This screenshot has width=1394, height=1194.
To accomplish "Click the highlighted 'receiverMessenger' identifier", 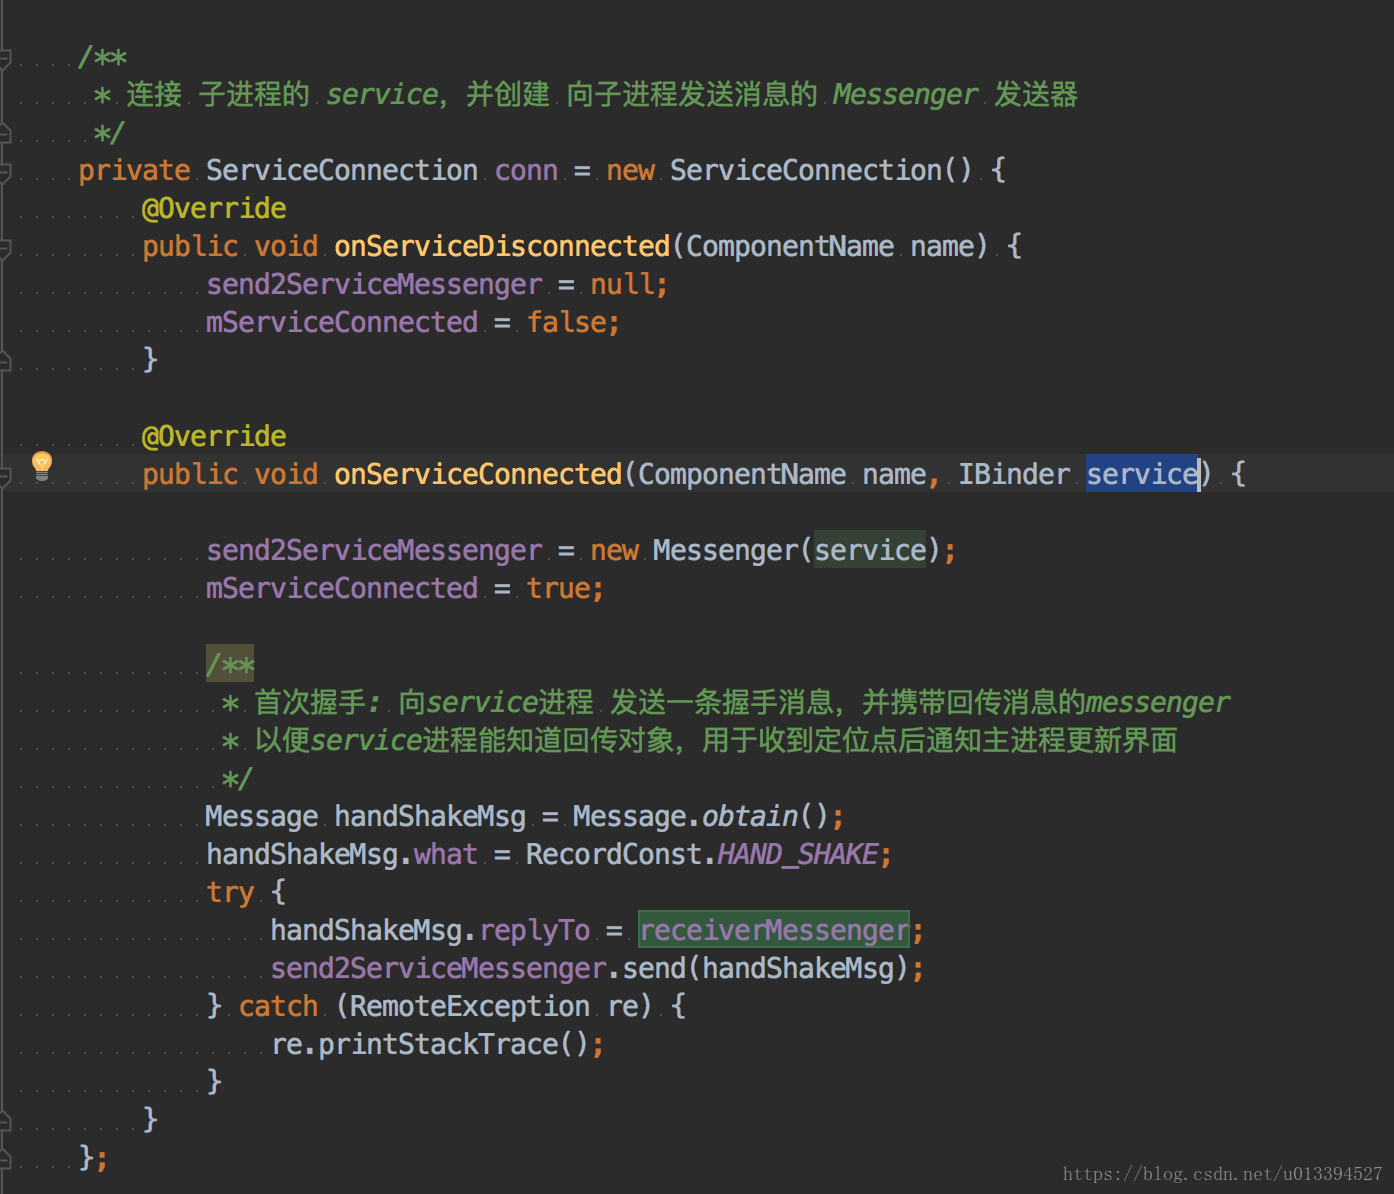I will [774, 930].
